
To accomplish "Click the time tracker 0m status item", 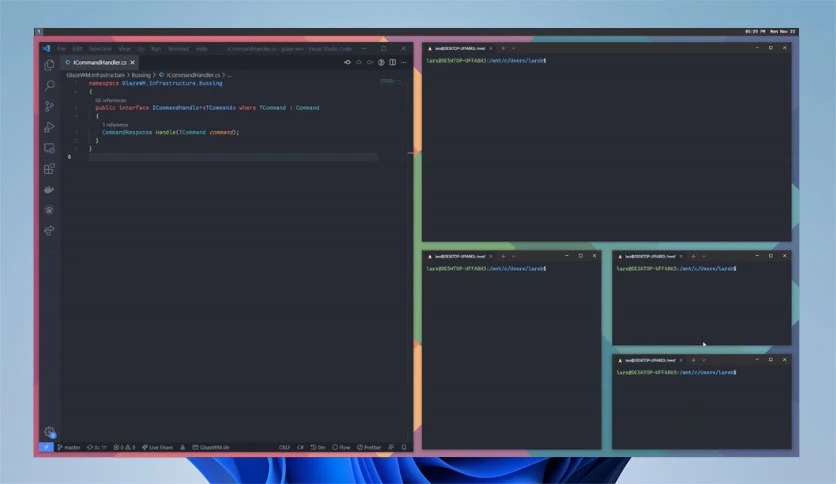I will 318,447.
